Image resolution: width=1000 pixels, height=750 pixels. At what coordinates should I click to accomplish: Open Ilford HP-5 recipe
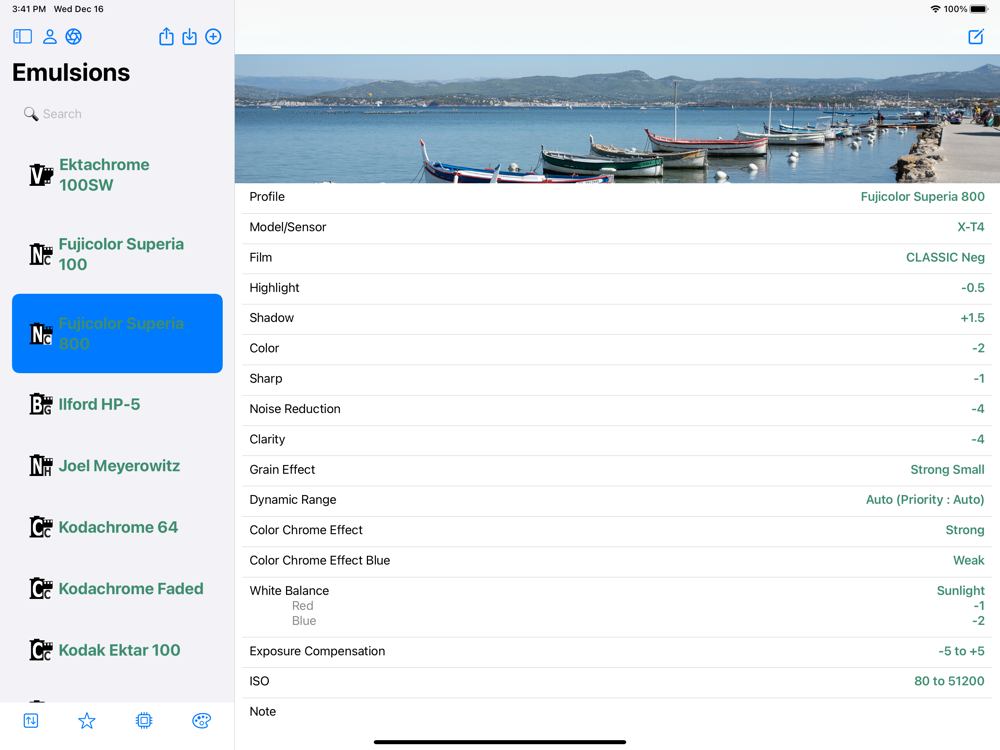pos(117,404)
